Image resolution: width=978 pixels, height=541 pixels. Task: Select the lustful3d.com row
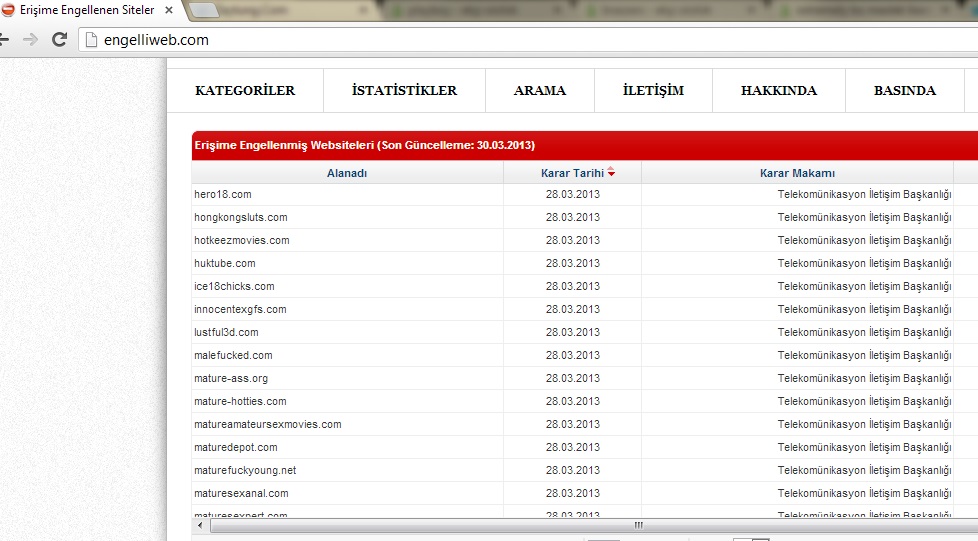585,333
